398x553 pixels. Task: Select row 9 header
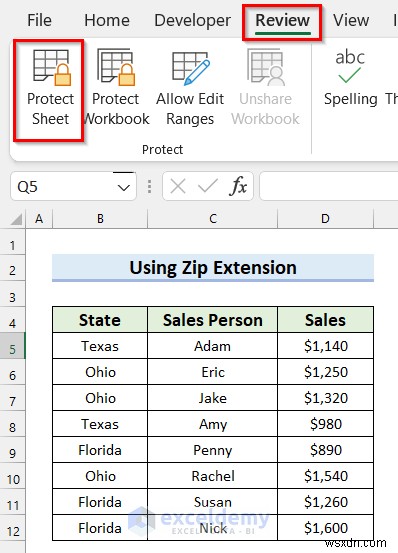tap(13, 450)
